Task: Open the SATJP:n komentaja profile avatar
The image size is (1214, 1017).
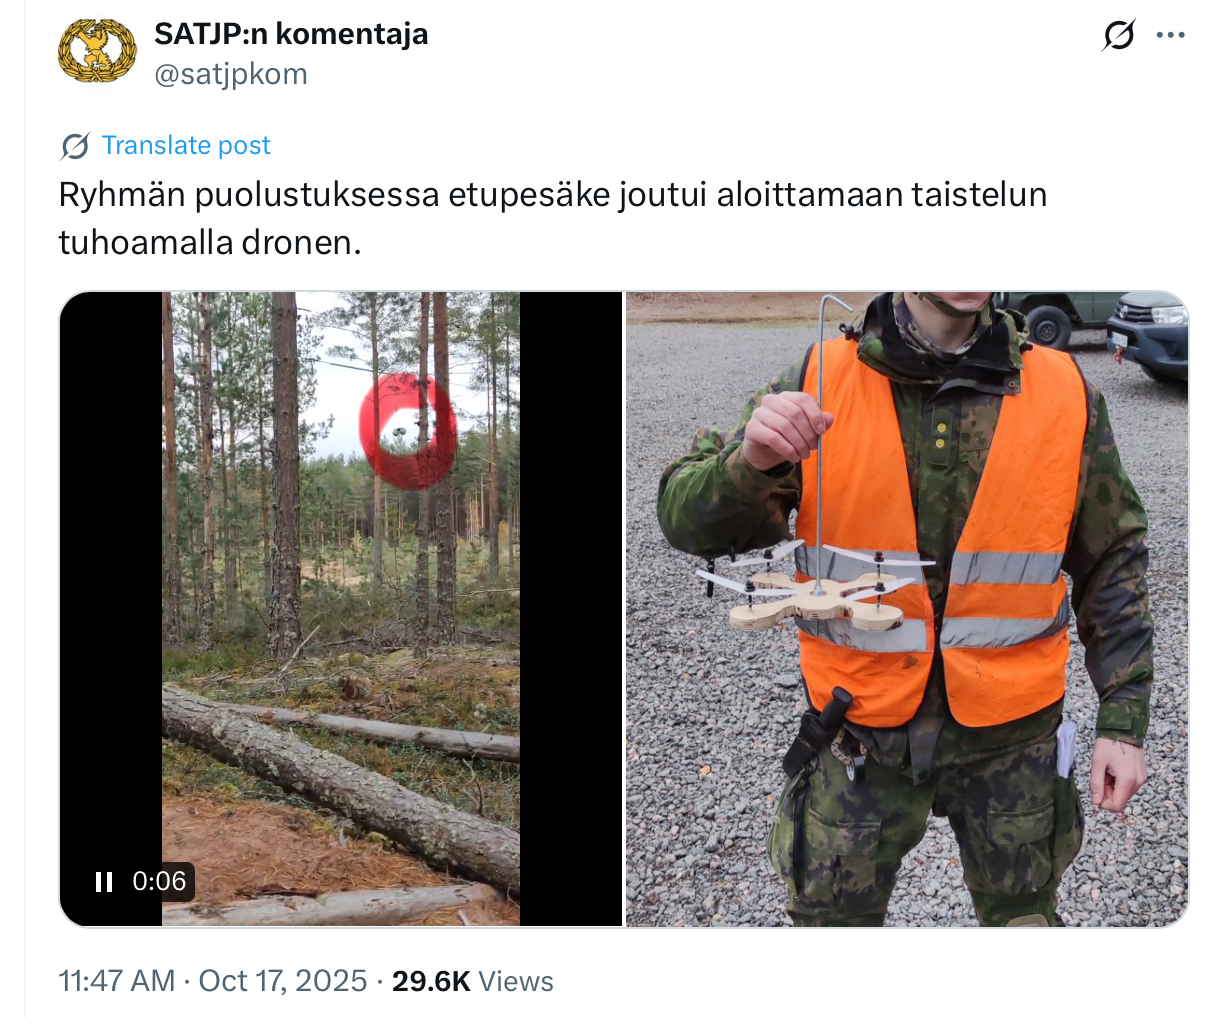Action: [x=97, y=51]
